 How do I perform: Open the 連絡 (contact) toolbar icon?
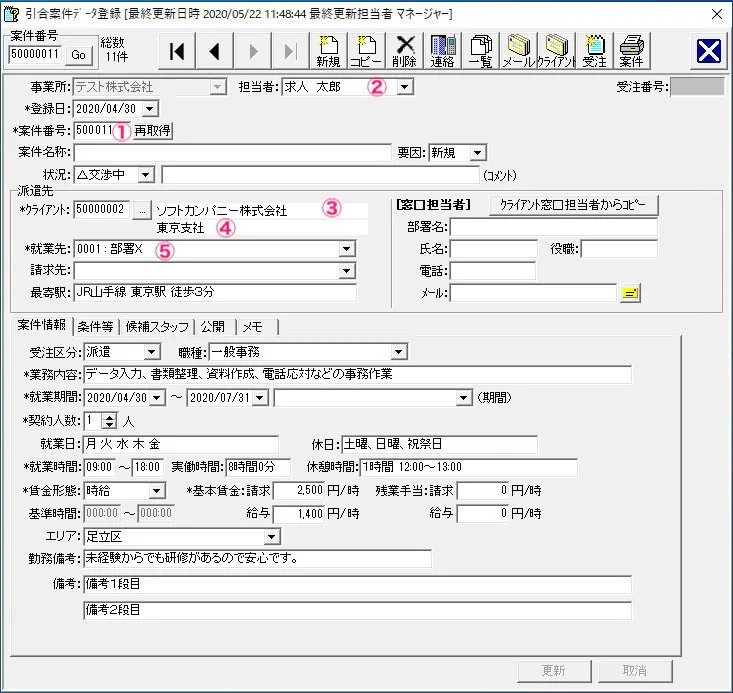[x=444, y=51]
